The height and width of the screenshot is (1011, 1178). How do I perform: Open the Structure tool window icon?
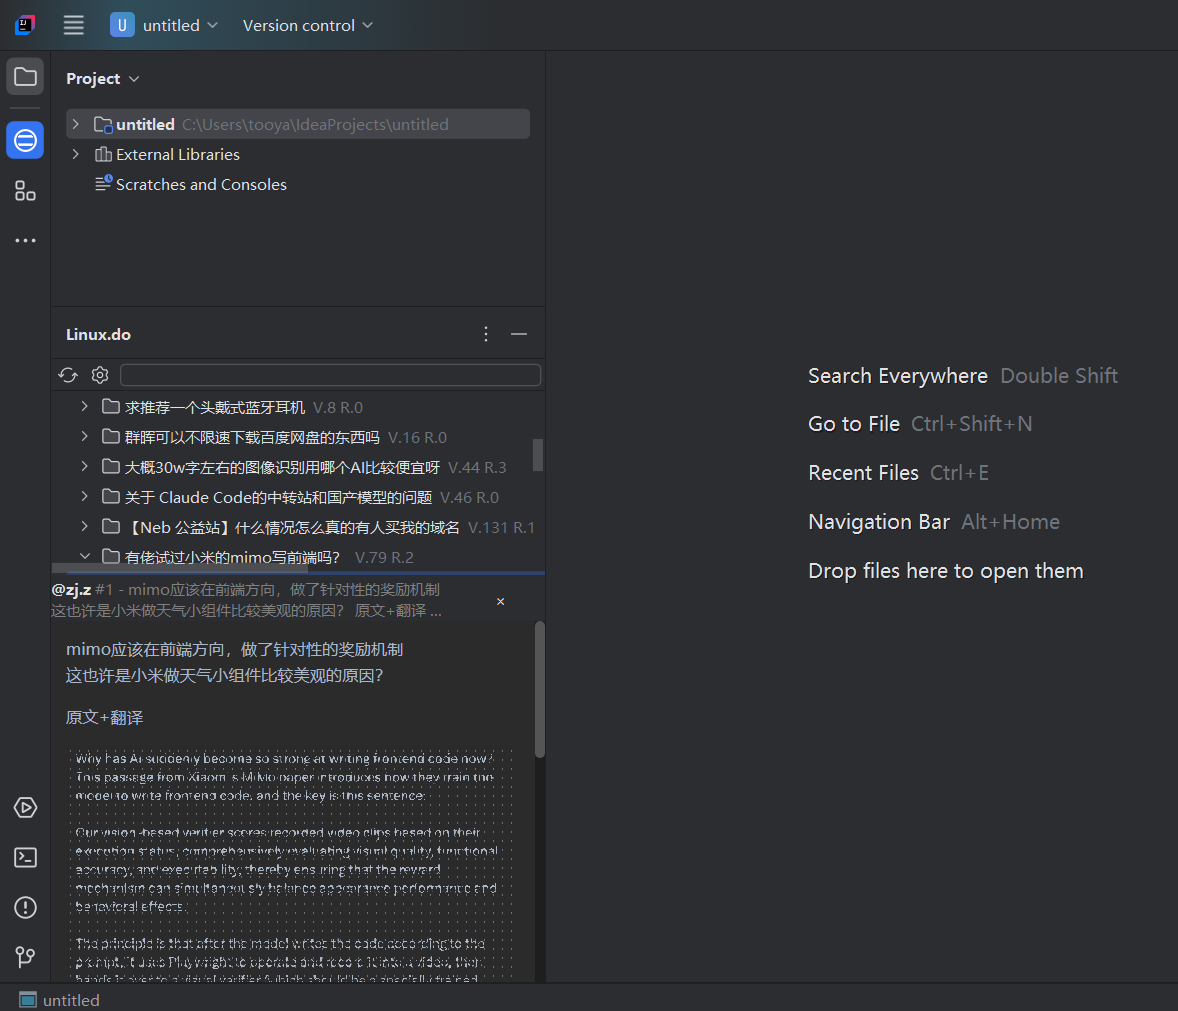pyautogui.click(x=25, y=191)
